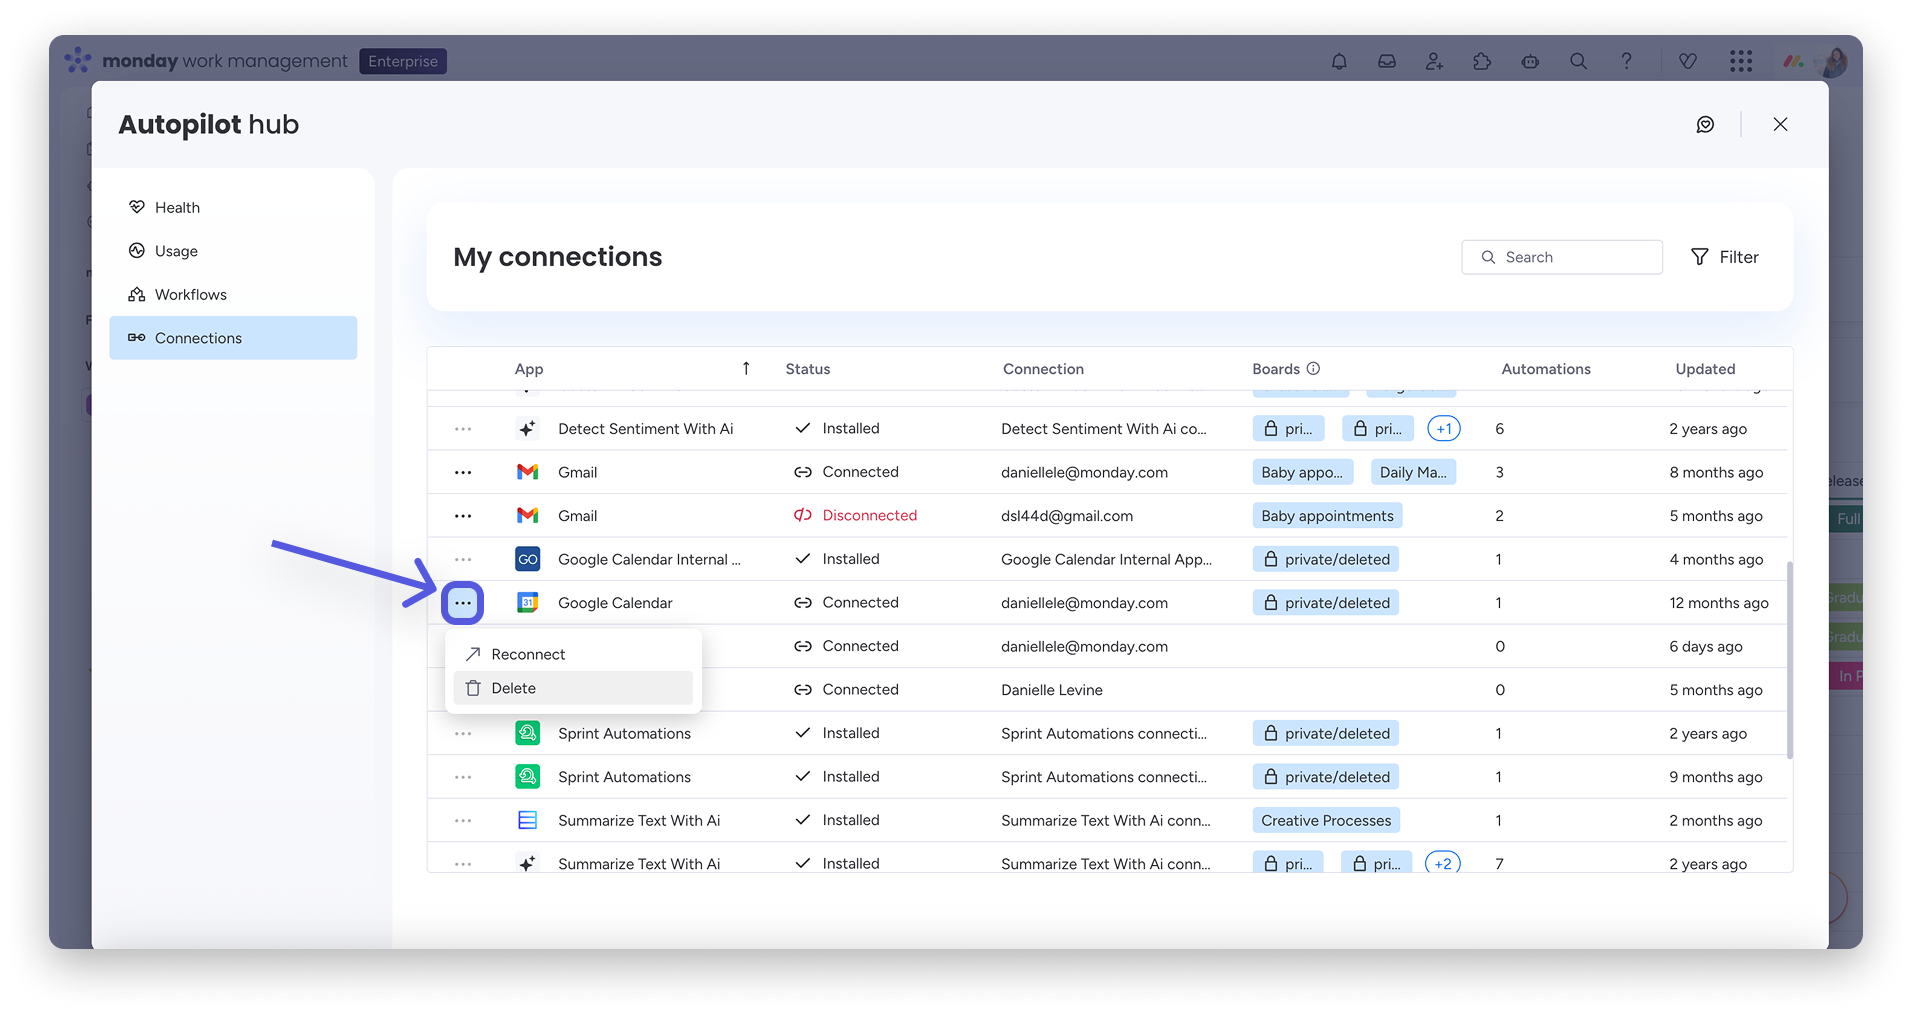This screenshot has height=1014, width=1913.
Task: Open the Baby appointments board chip
Action: coord(1327,516)
